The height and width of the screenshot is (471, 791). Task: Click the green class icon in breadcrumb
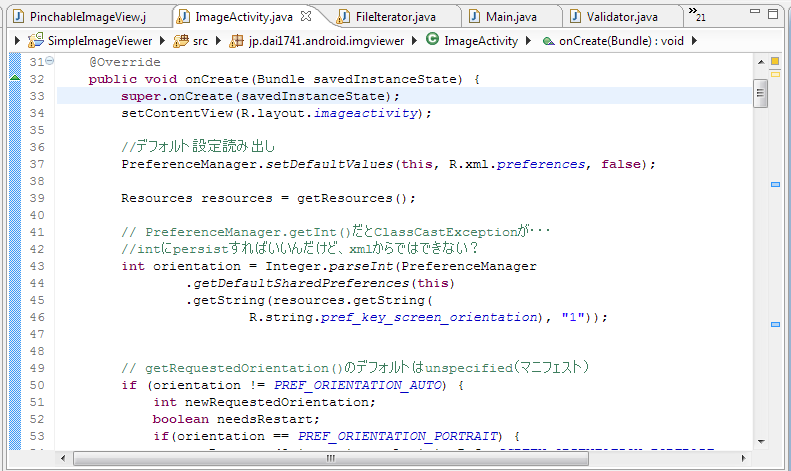coord(432,38)
